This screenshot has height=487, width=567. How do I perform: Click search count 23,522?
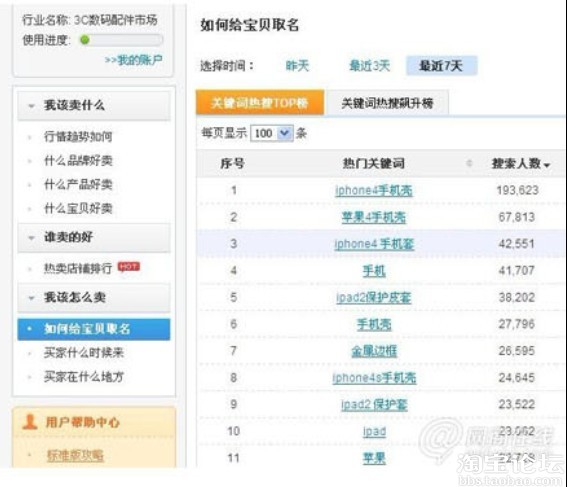(x=516, y=404)
